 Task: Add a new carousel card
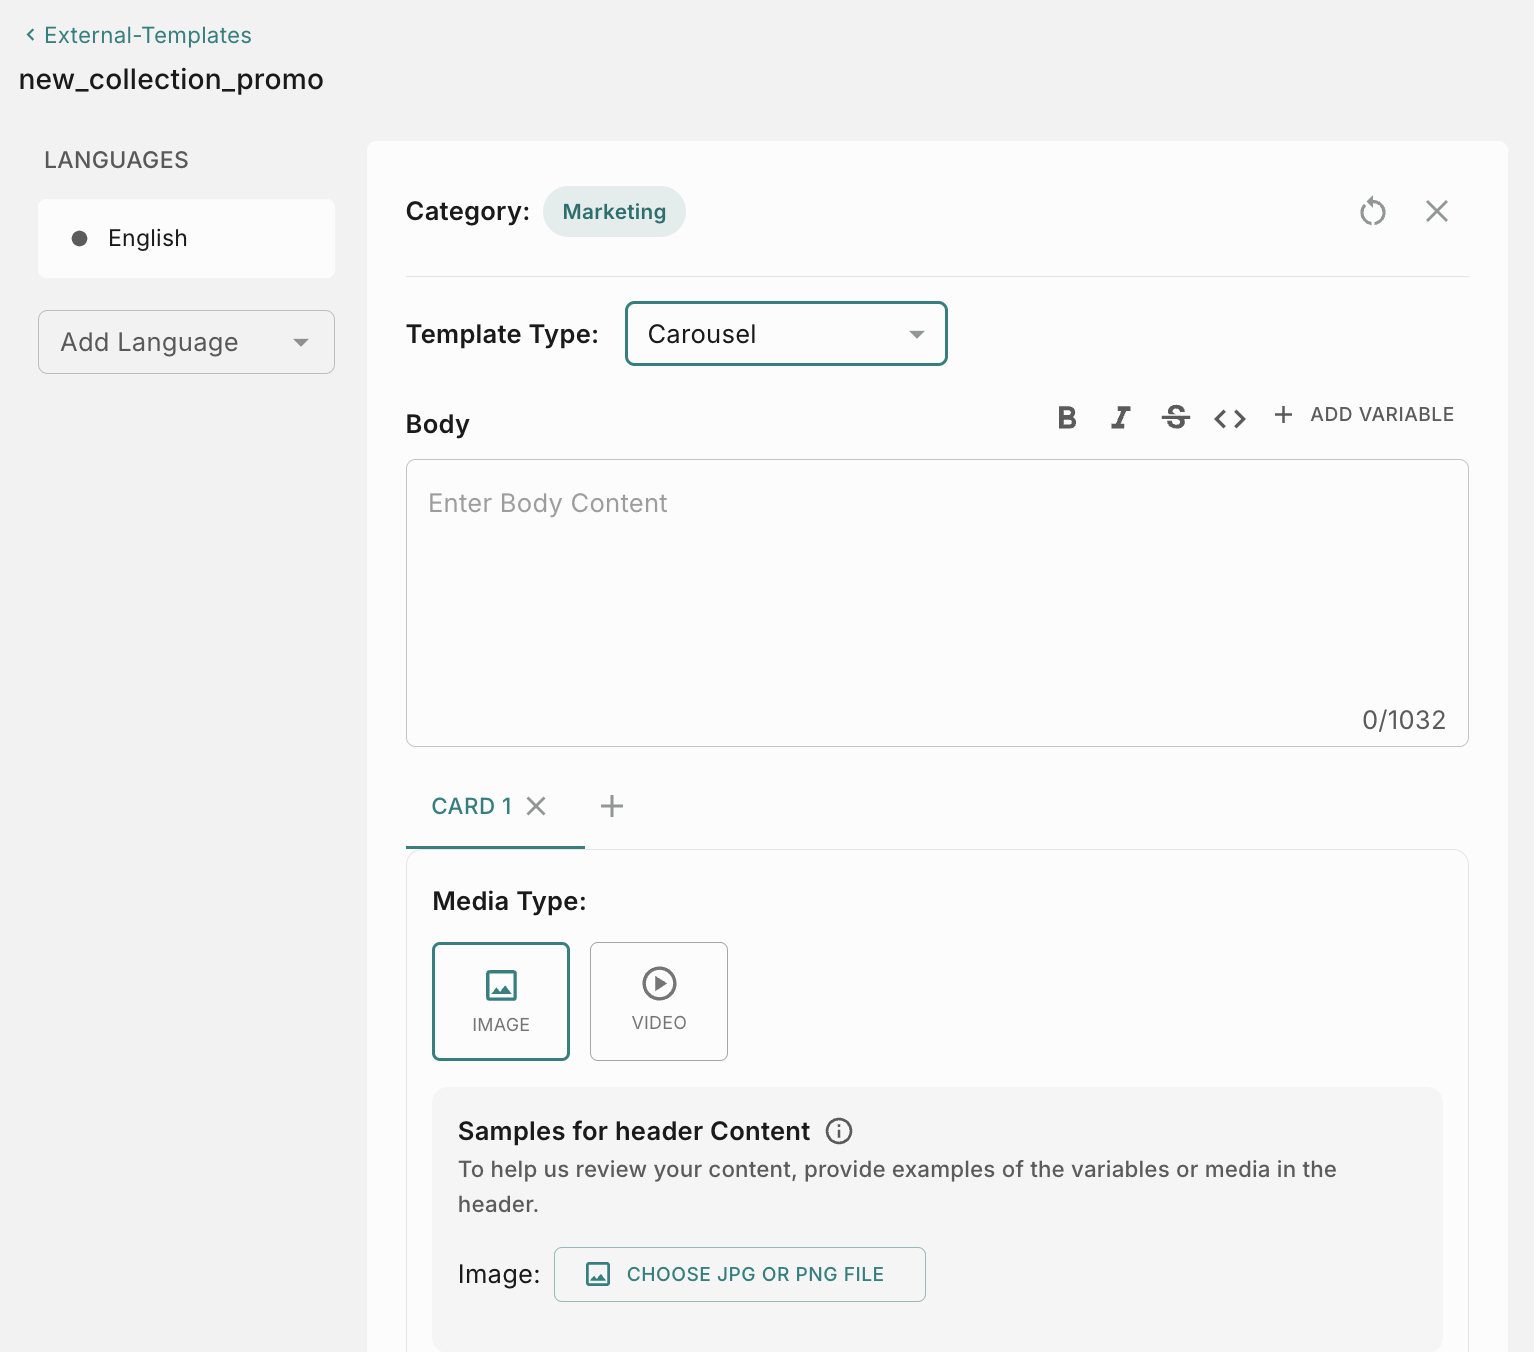611,806
